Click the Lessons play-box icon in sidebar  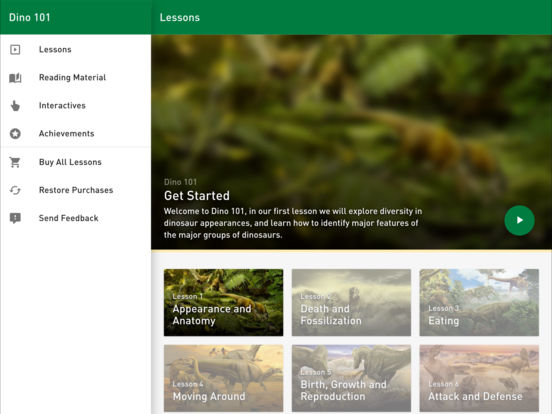15,50
